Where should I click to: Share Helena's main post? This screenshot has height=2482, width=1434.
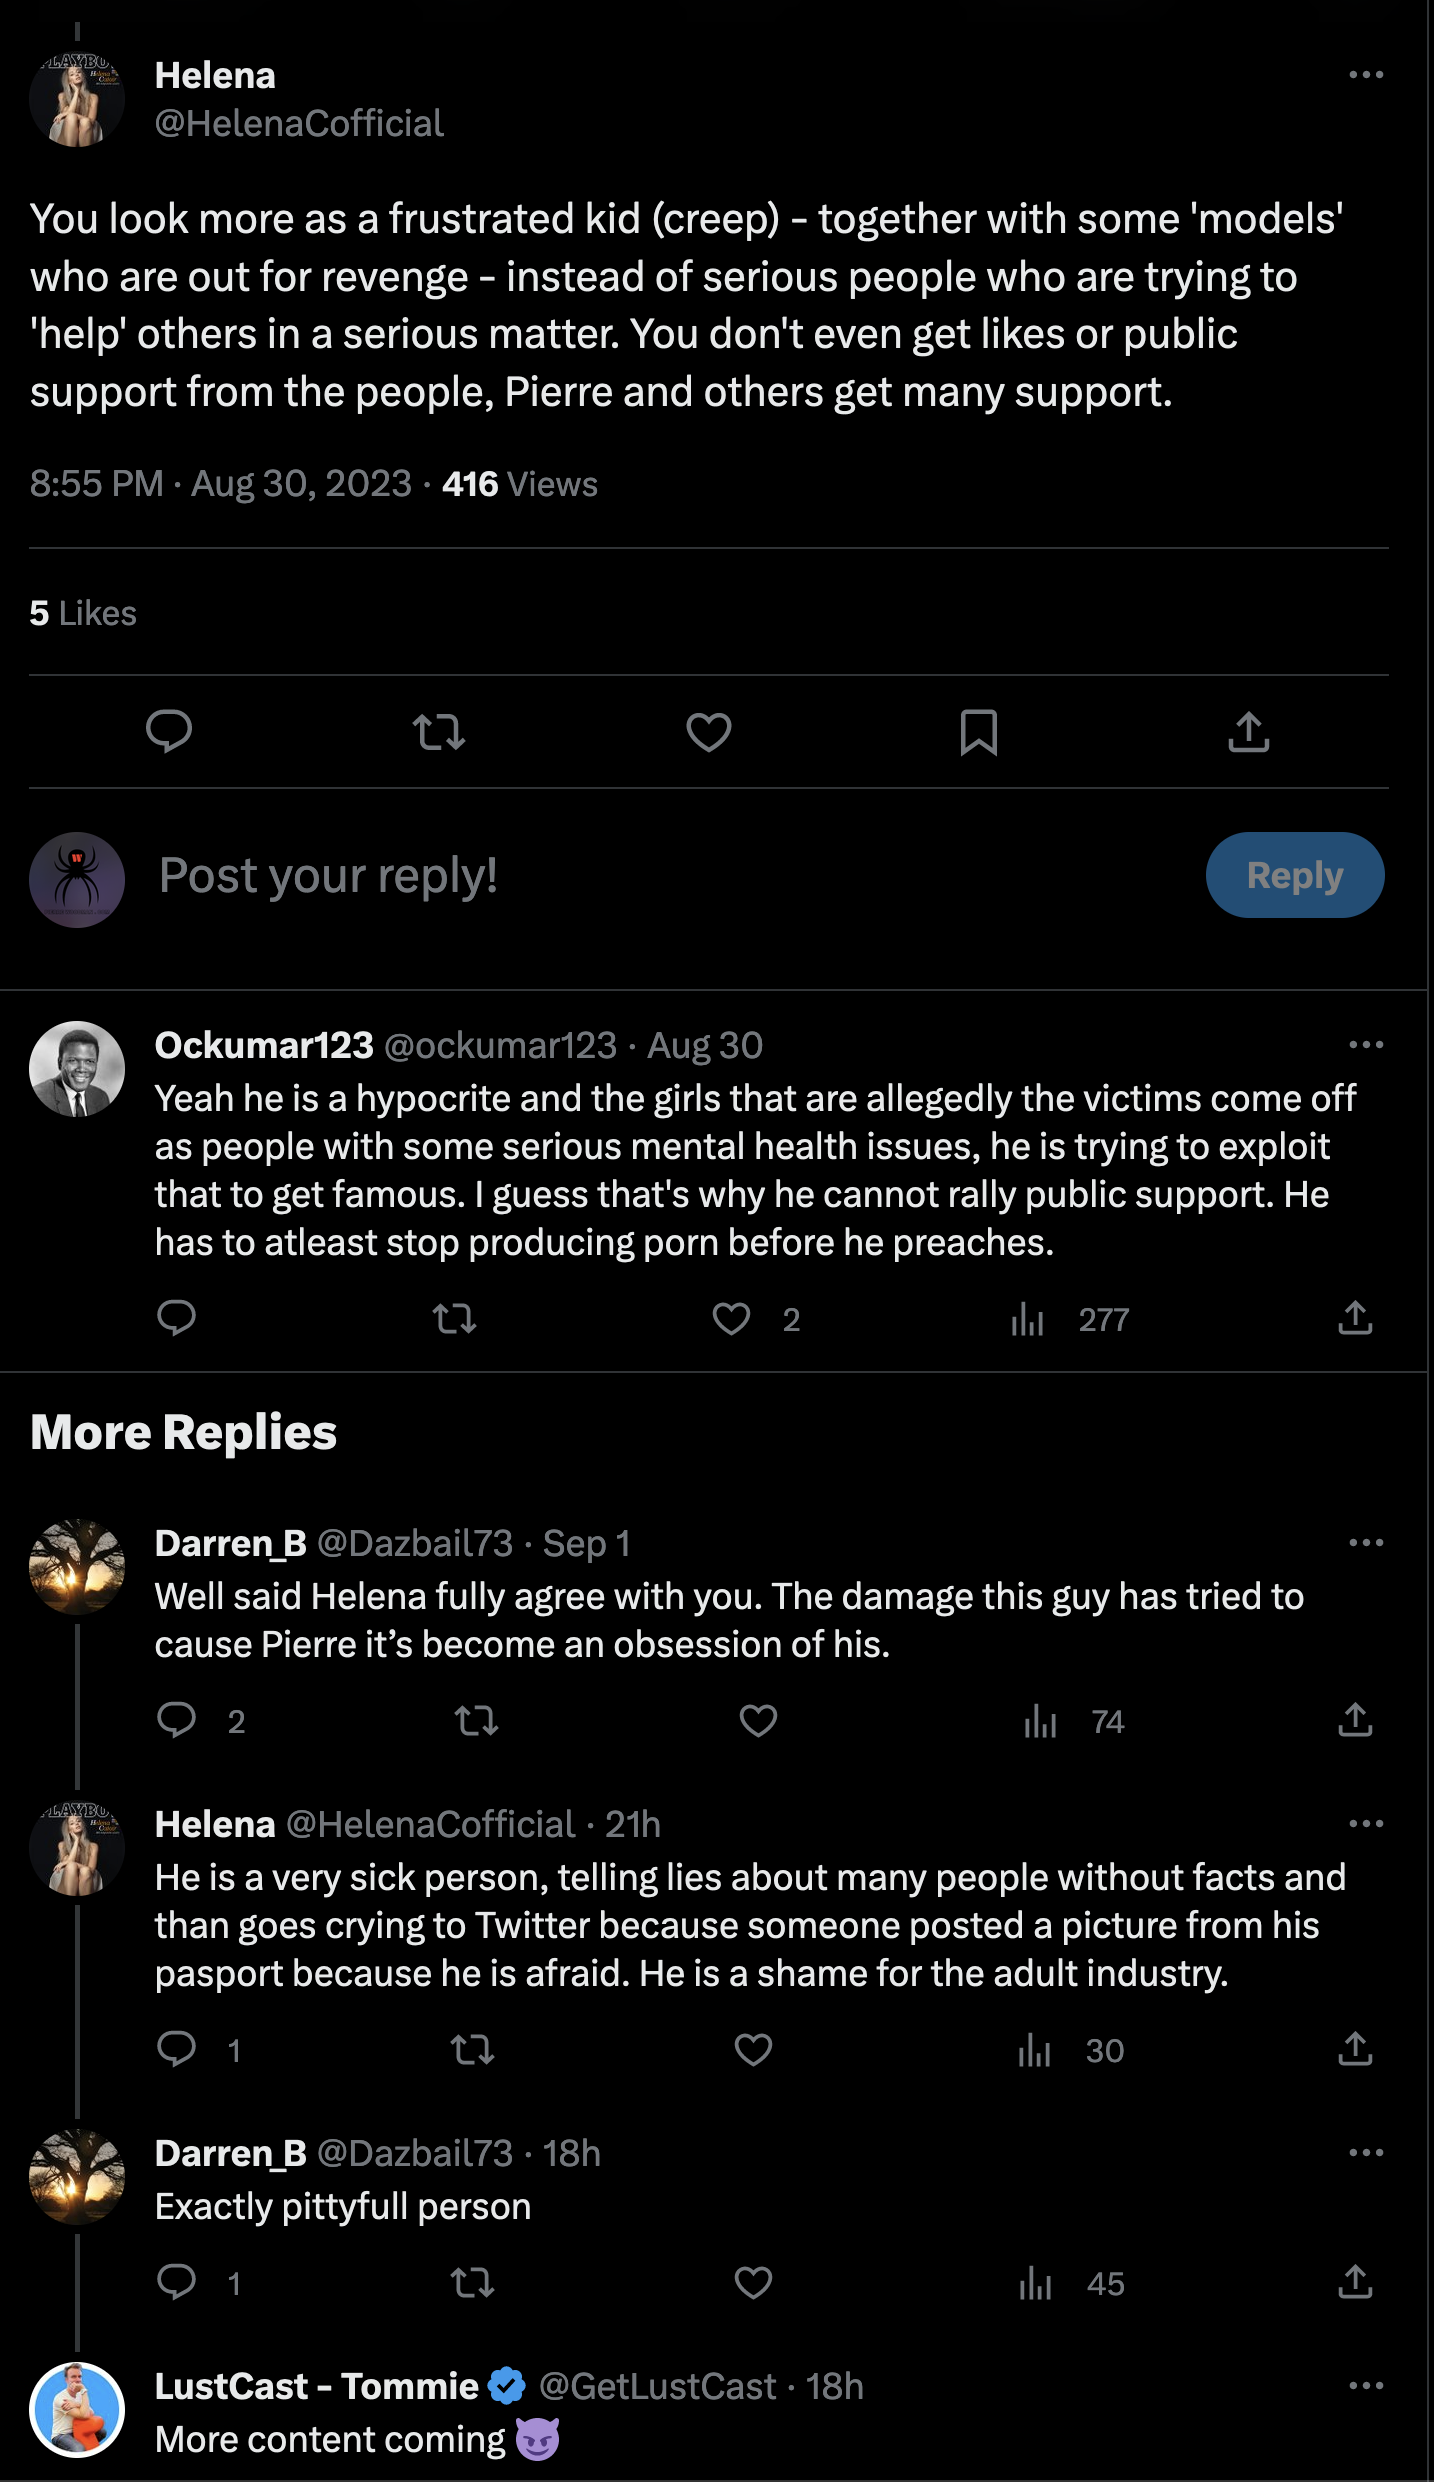(1248, 732)
